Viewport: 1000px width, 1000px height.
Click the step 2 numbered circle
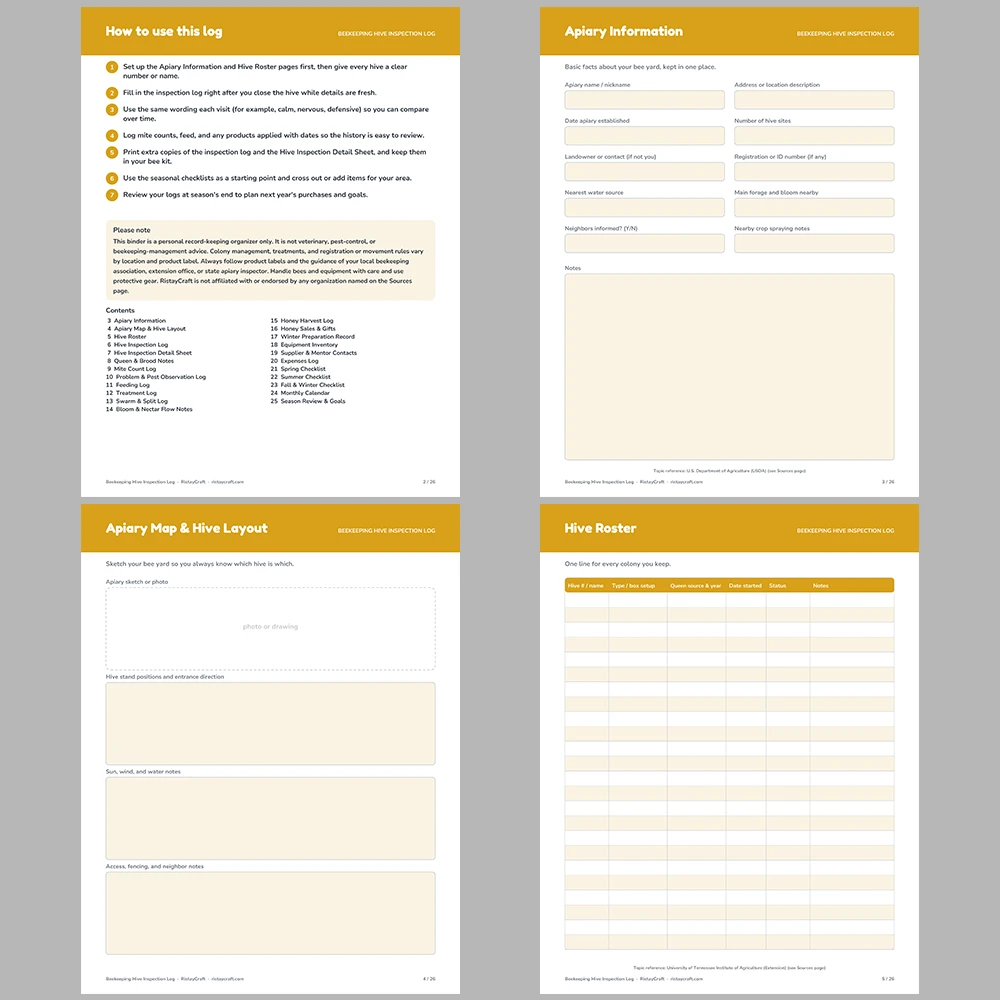(x=112, y=93)
